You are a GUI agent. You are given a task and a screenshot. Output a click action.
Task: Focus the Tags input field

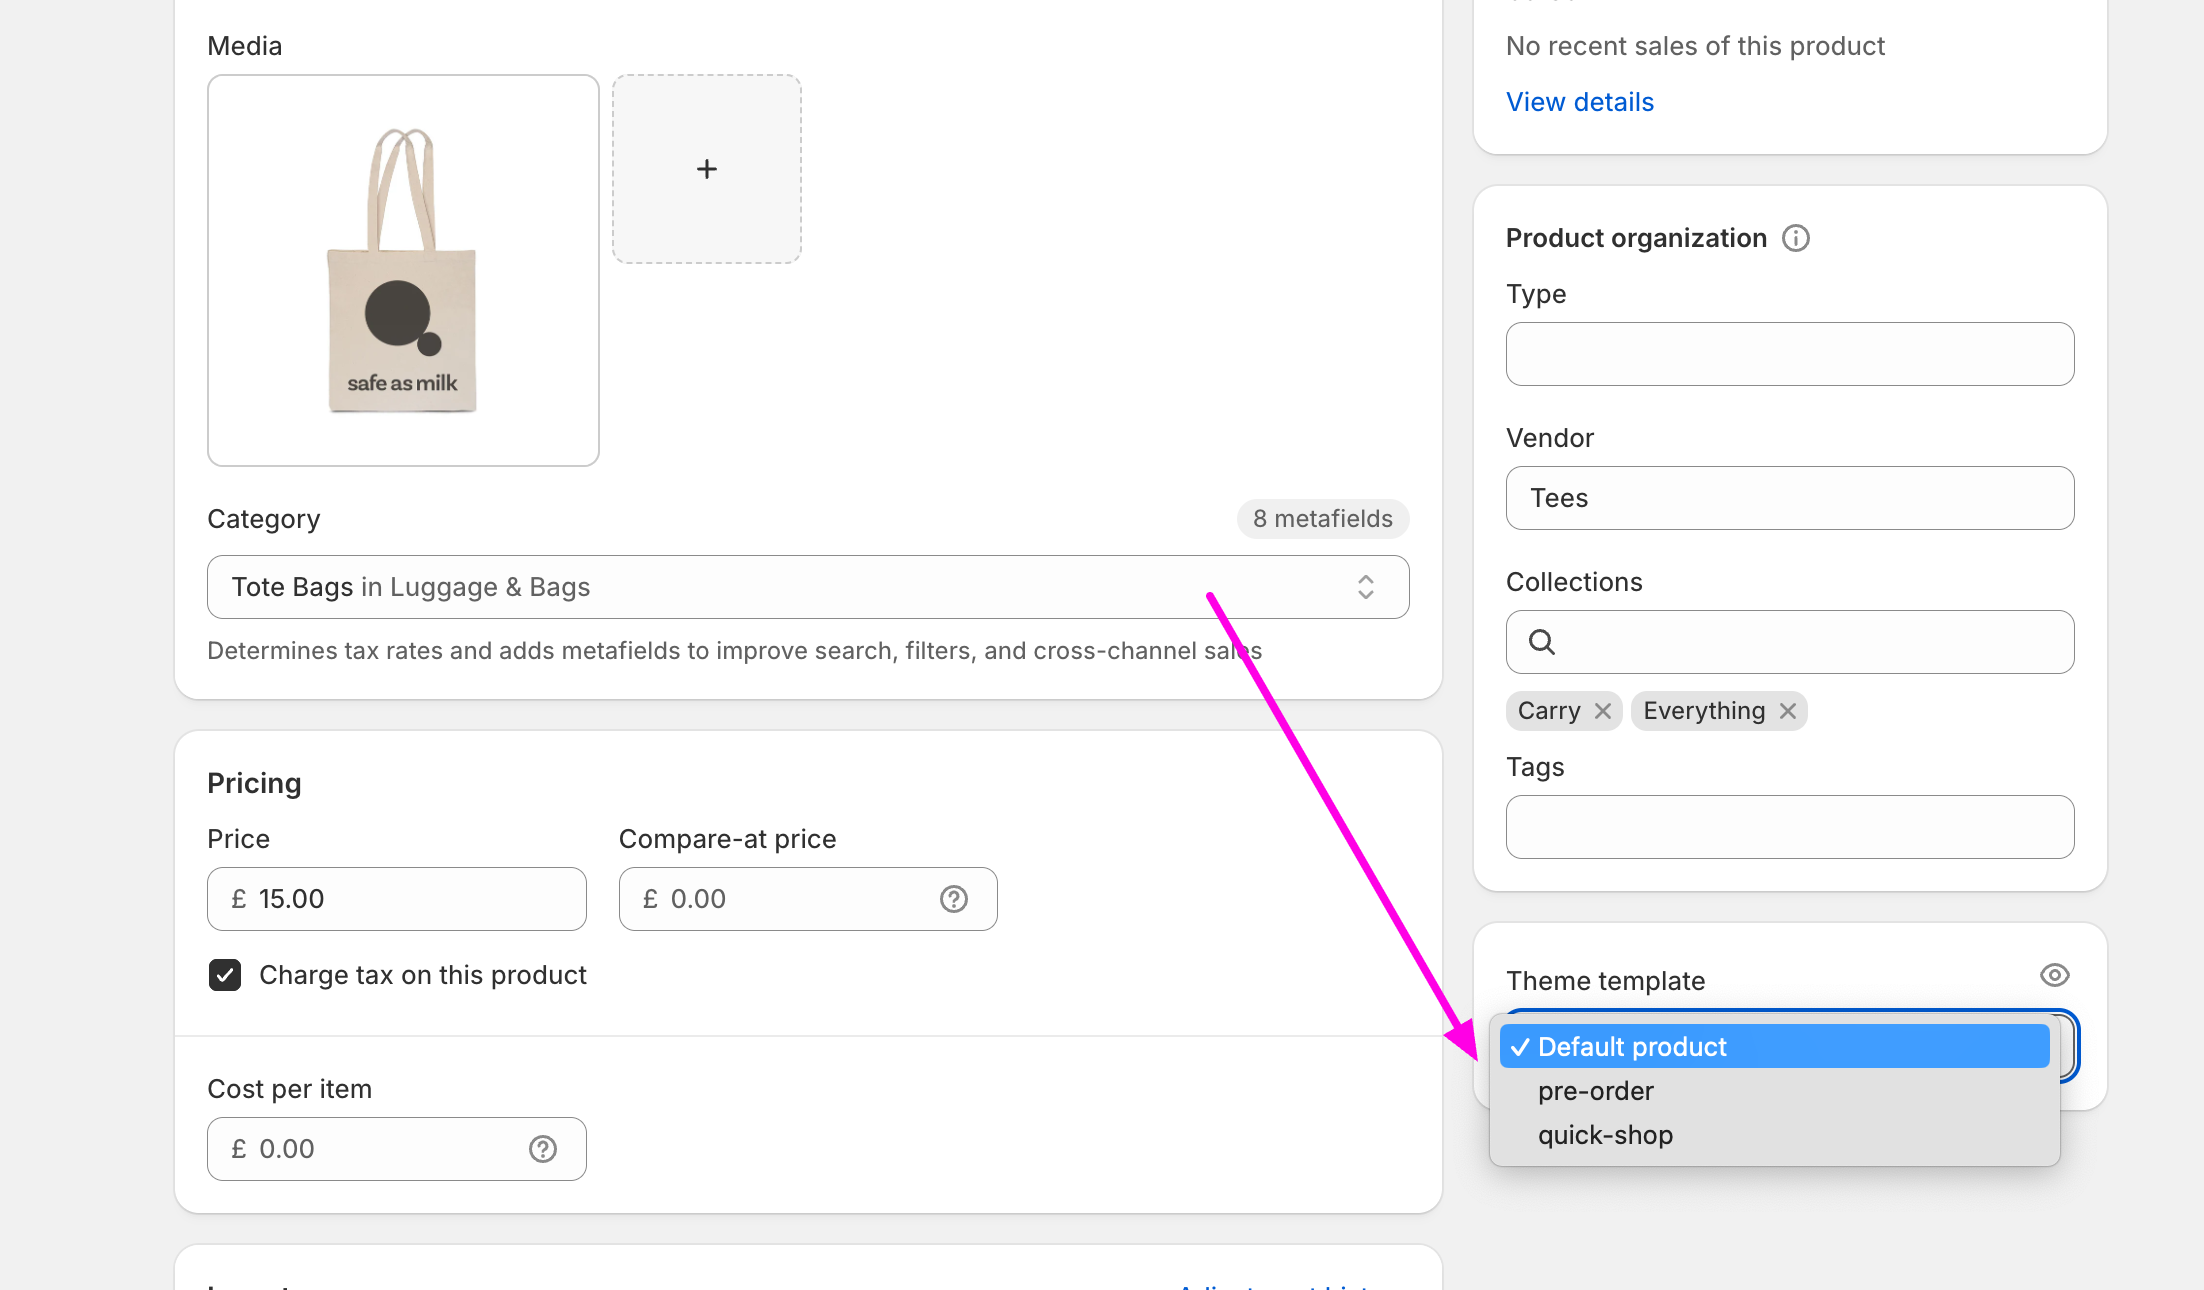(x=1790, y=827)
